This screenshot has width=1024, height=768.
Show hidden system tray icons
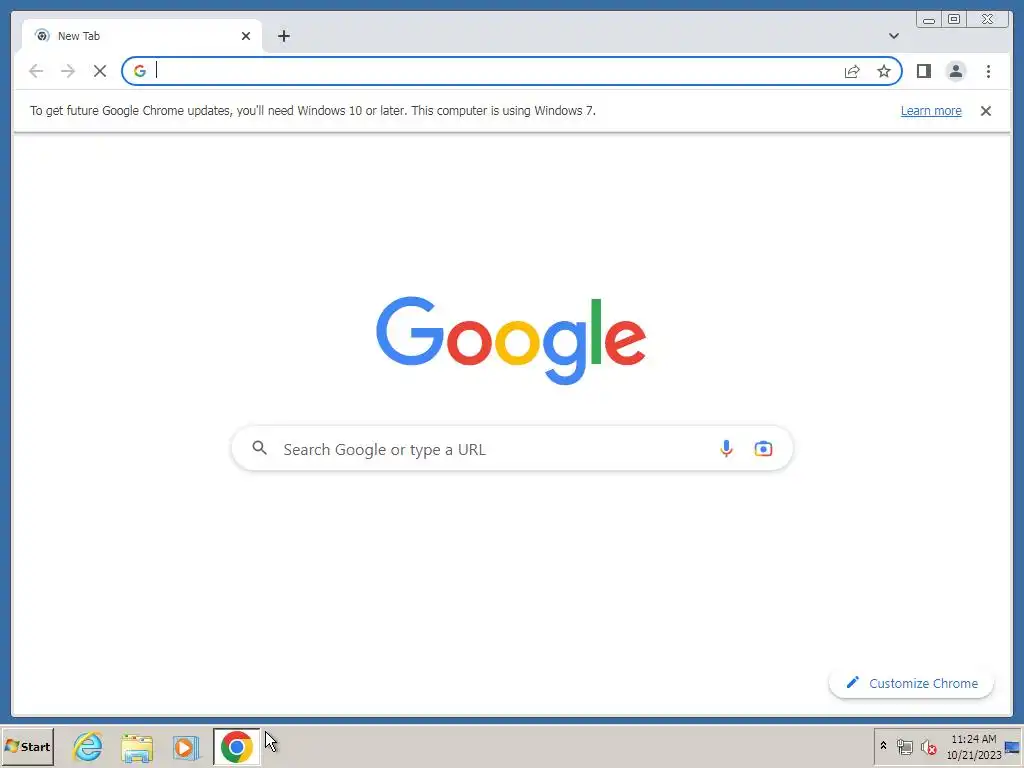tap(883, 746)
